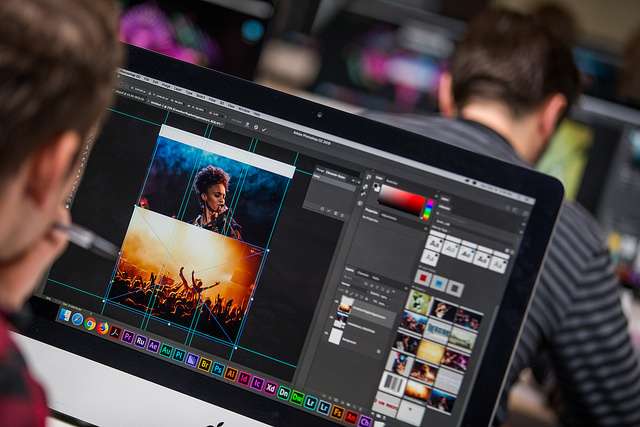Screen dimensions: 640x427
Task: Open the File menu
Action: 147,79
